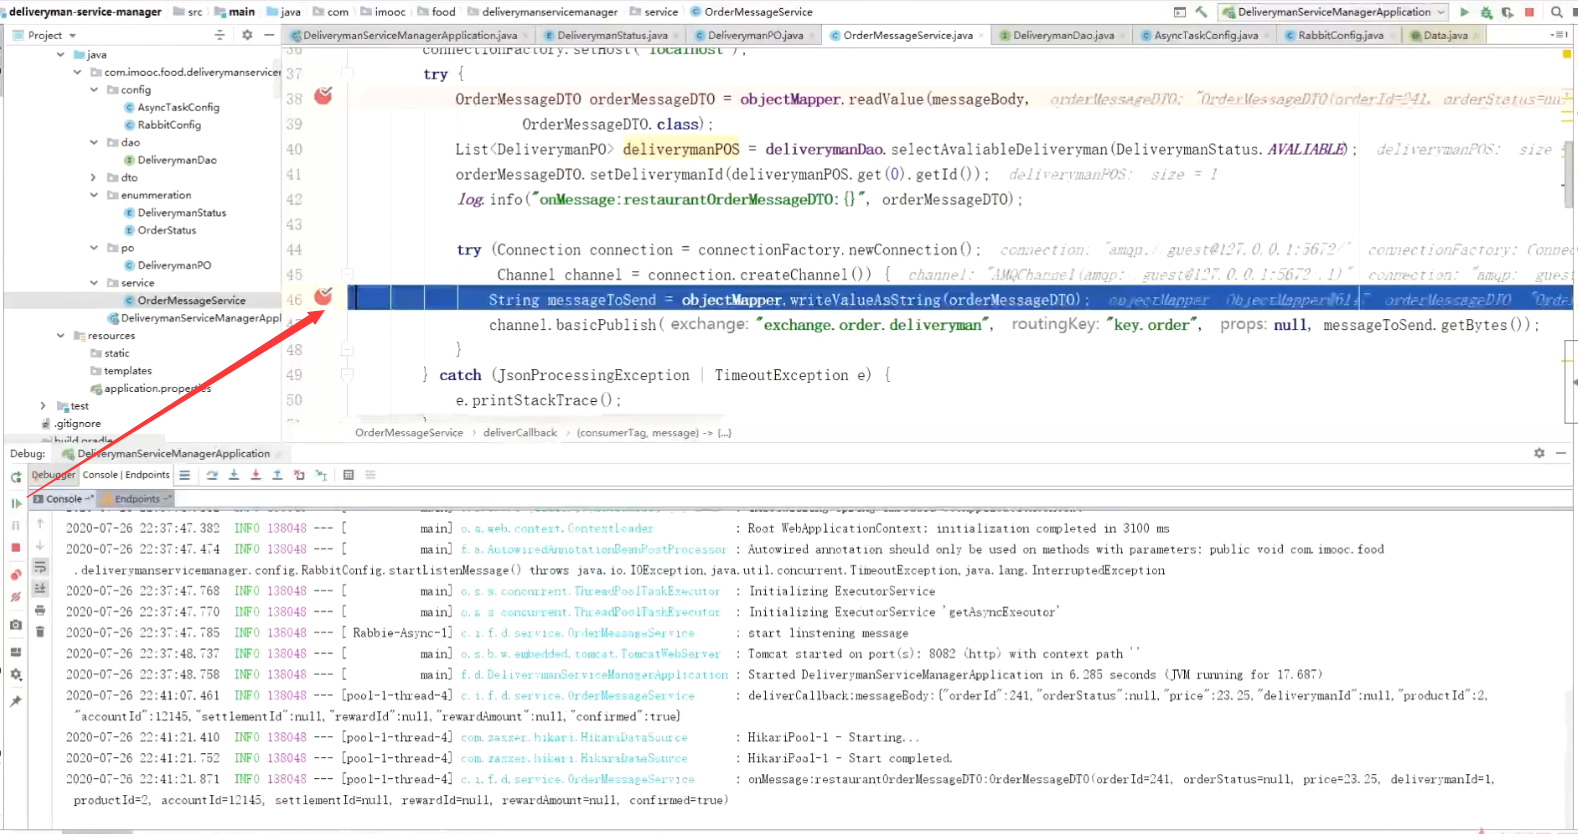This screenshot has height=834, width=1578.
Task: Open DeliverymanStatus in the project tree
Action: [x=182, y=213]
